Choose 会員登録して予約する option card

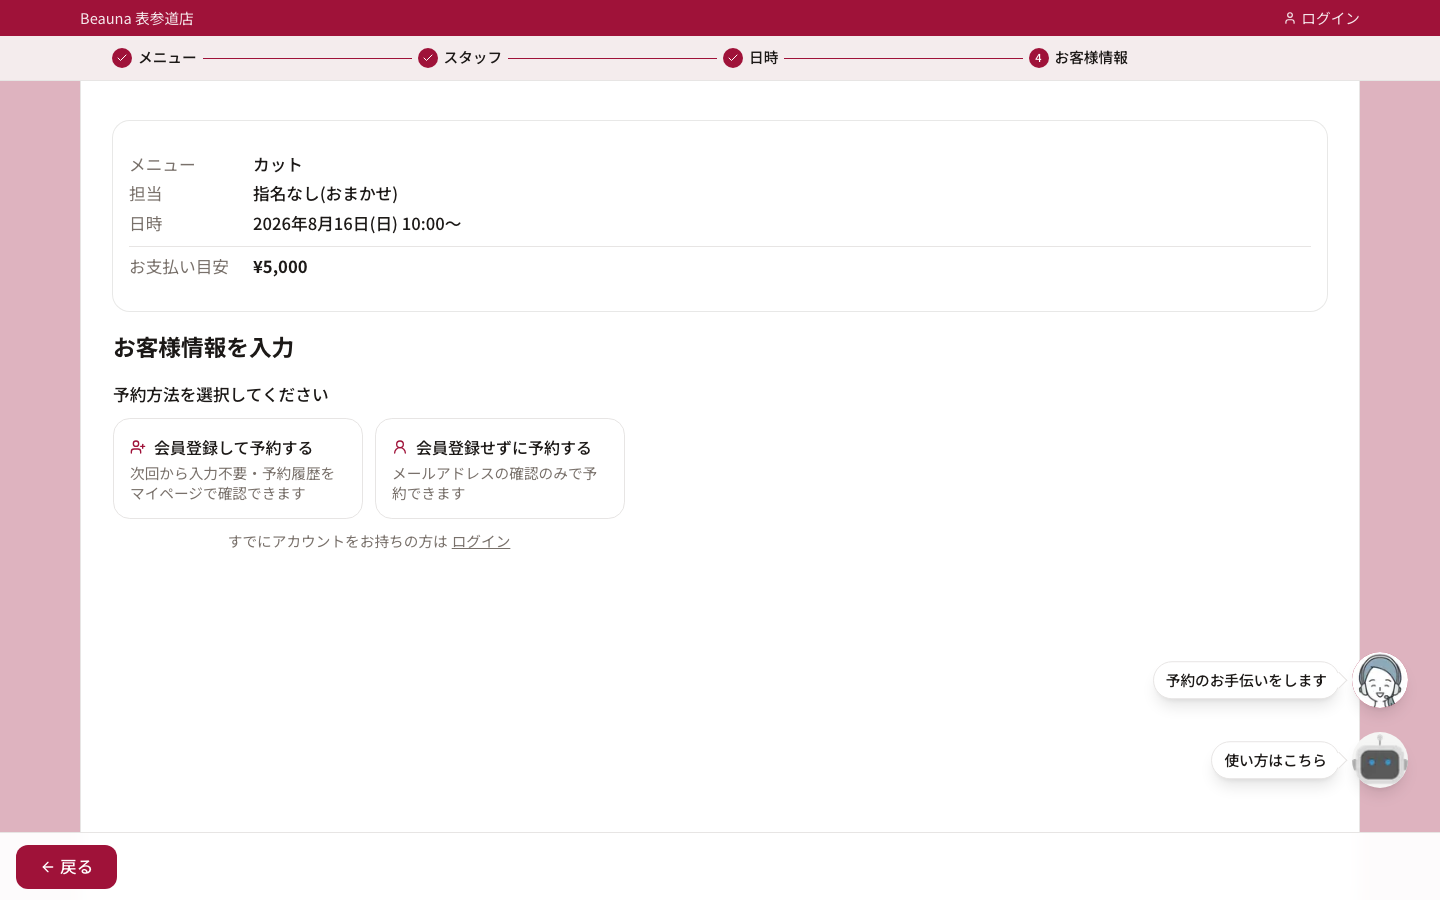(x=238, y=468)
